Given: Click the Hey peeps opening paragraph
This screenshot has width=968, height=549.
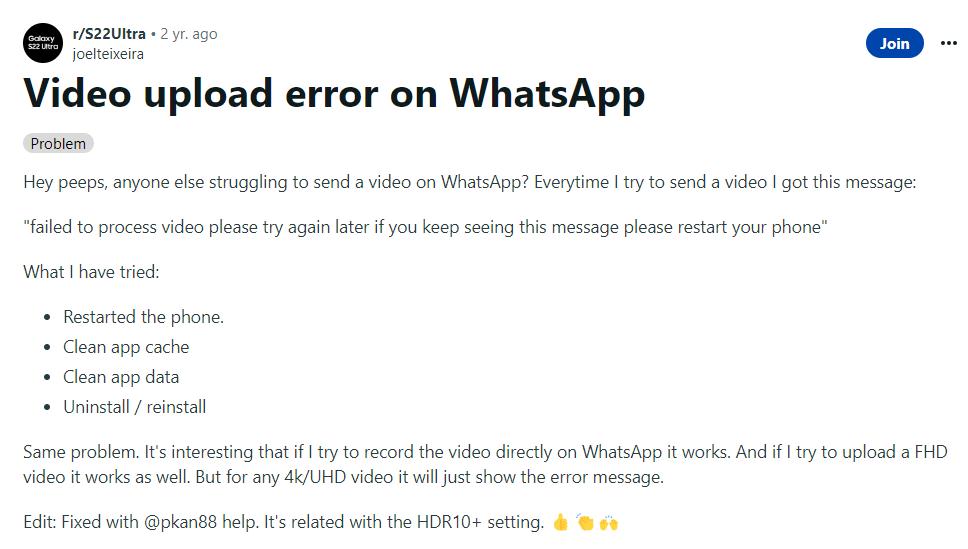Looking at the screenshot, I should pos(470,182).
